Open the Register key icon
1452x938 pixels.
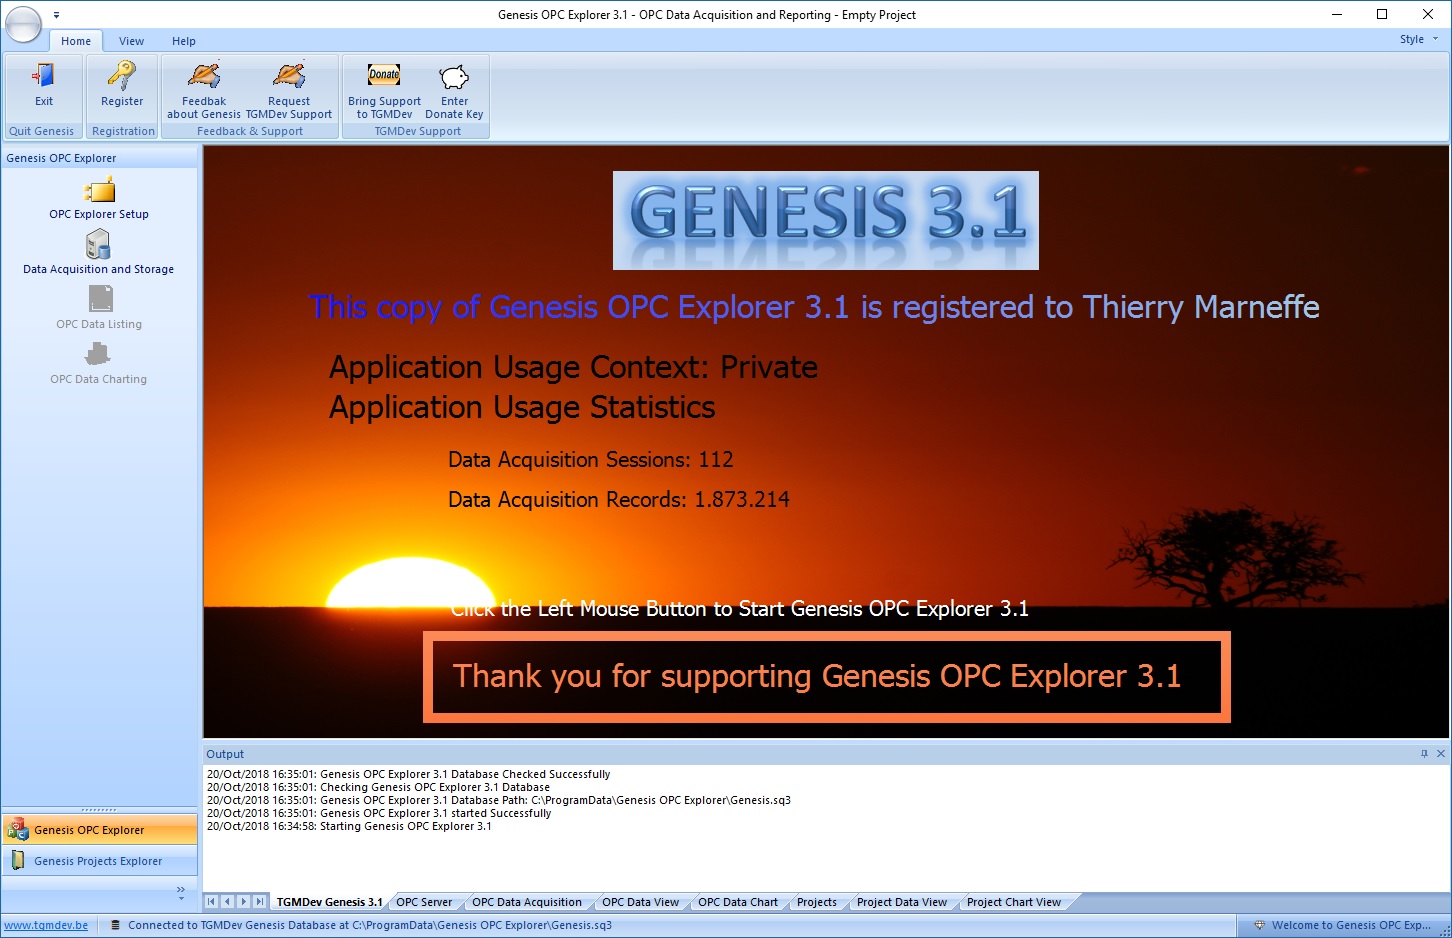click(x=122, y=87)
